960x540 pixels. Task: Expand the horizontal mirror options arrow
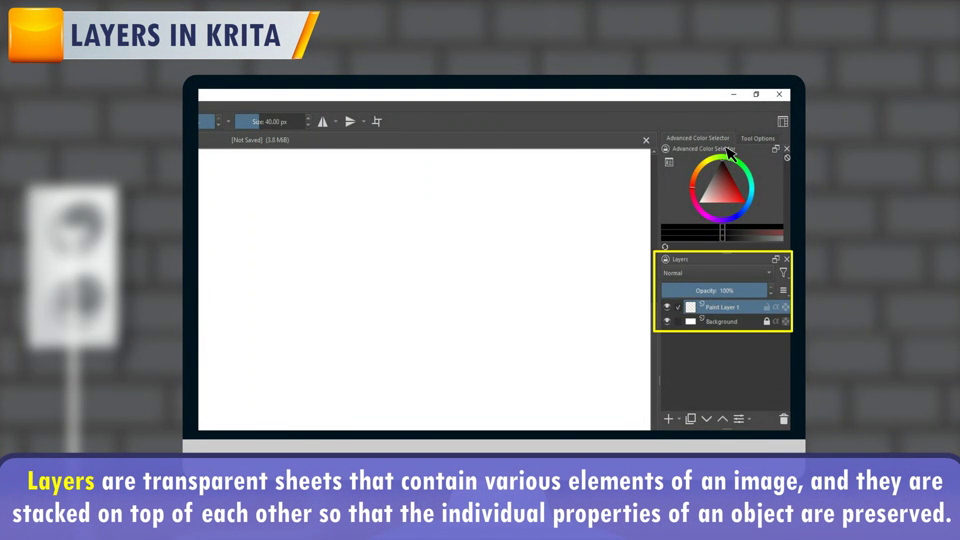(336, 121)
